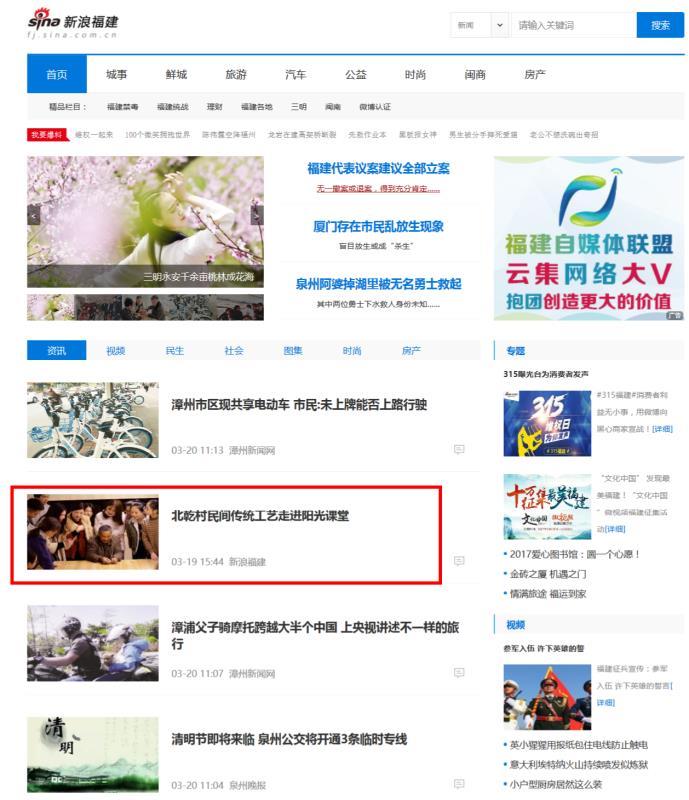Open the 理财 featured column link
This screenshot has width=689, height=800.
(x=214, y=107)
